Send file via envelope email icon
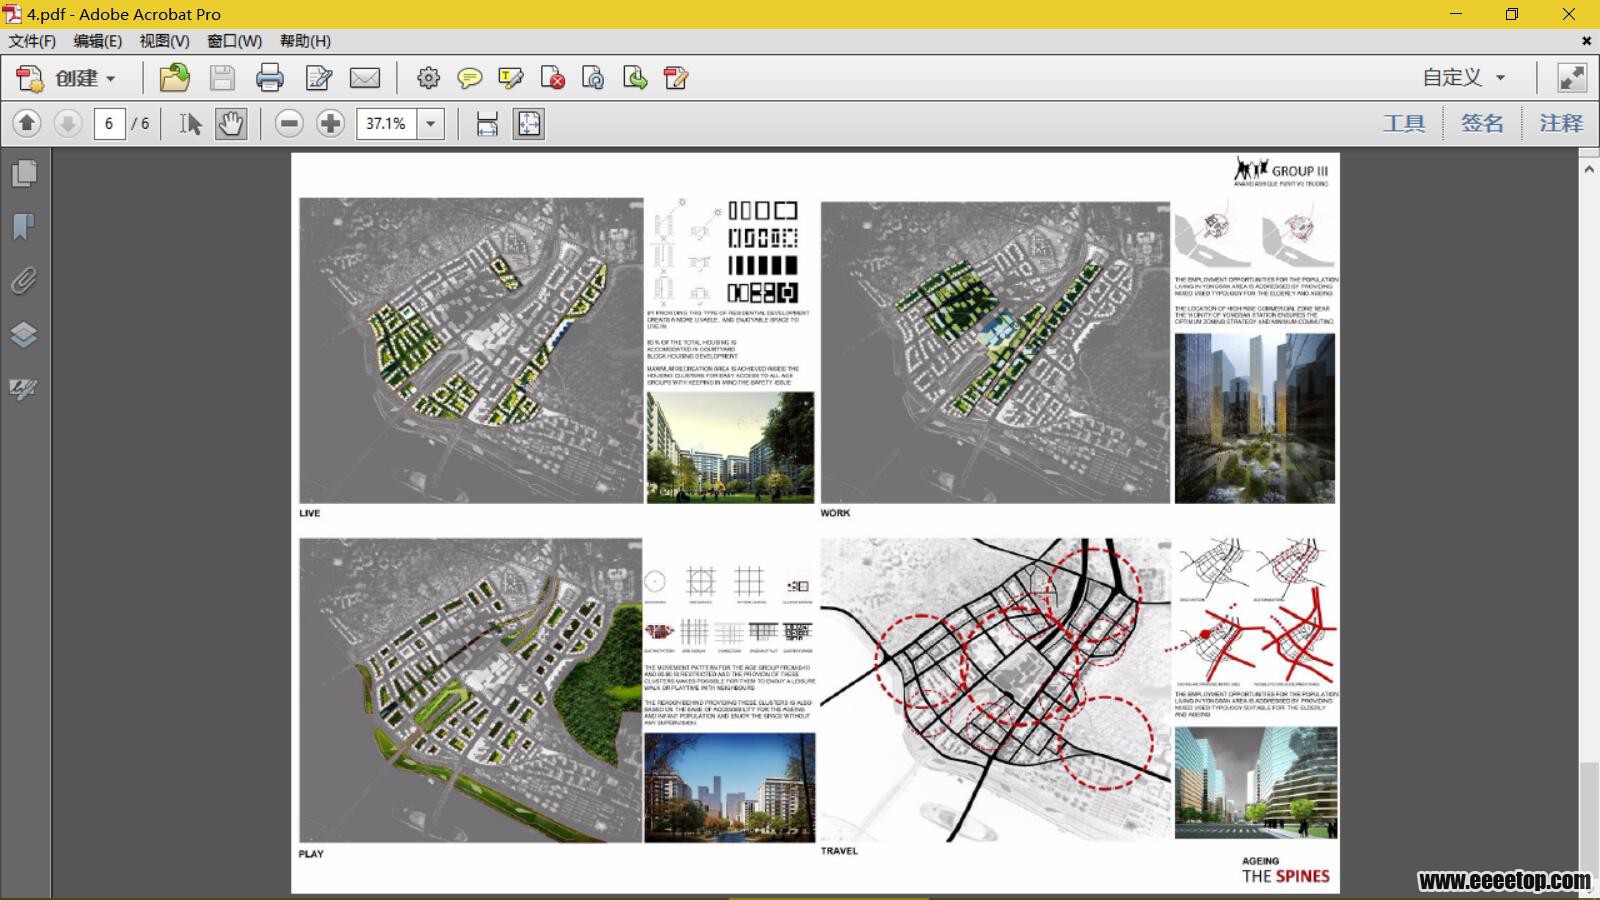This screenshot has height=900, width=1600. coord(365,78)
